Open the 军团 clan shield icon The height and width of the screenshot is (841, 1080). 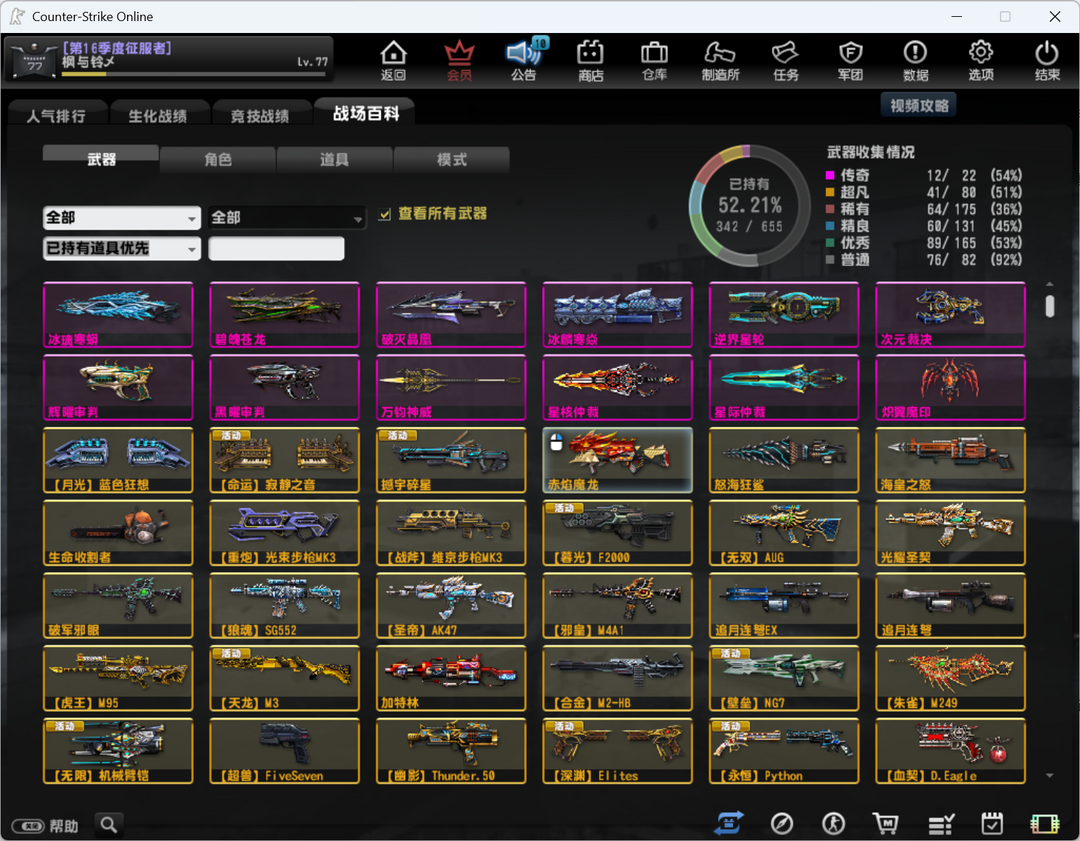click(x=851, y=61)
